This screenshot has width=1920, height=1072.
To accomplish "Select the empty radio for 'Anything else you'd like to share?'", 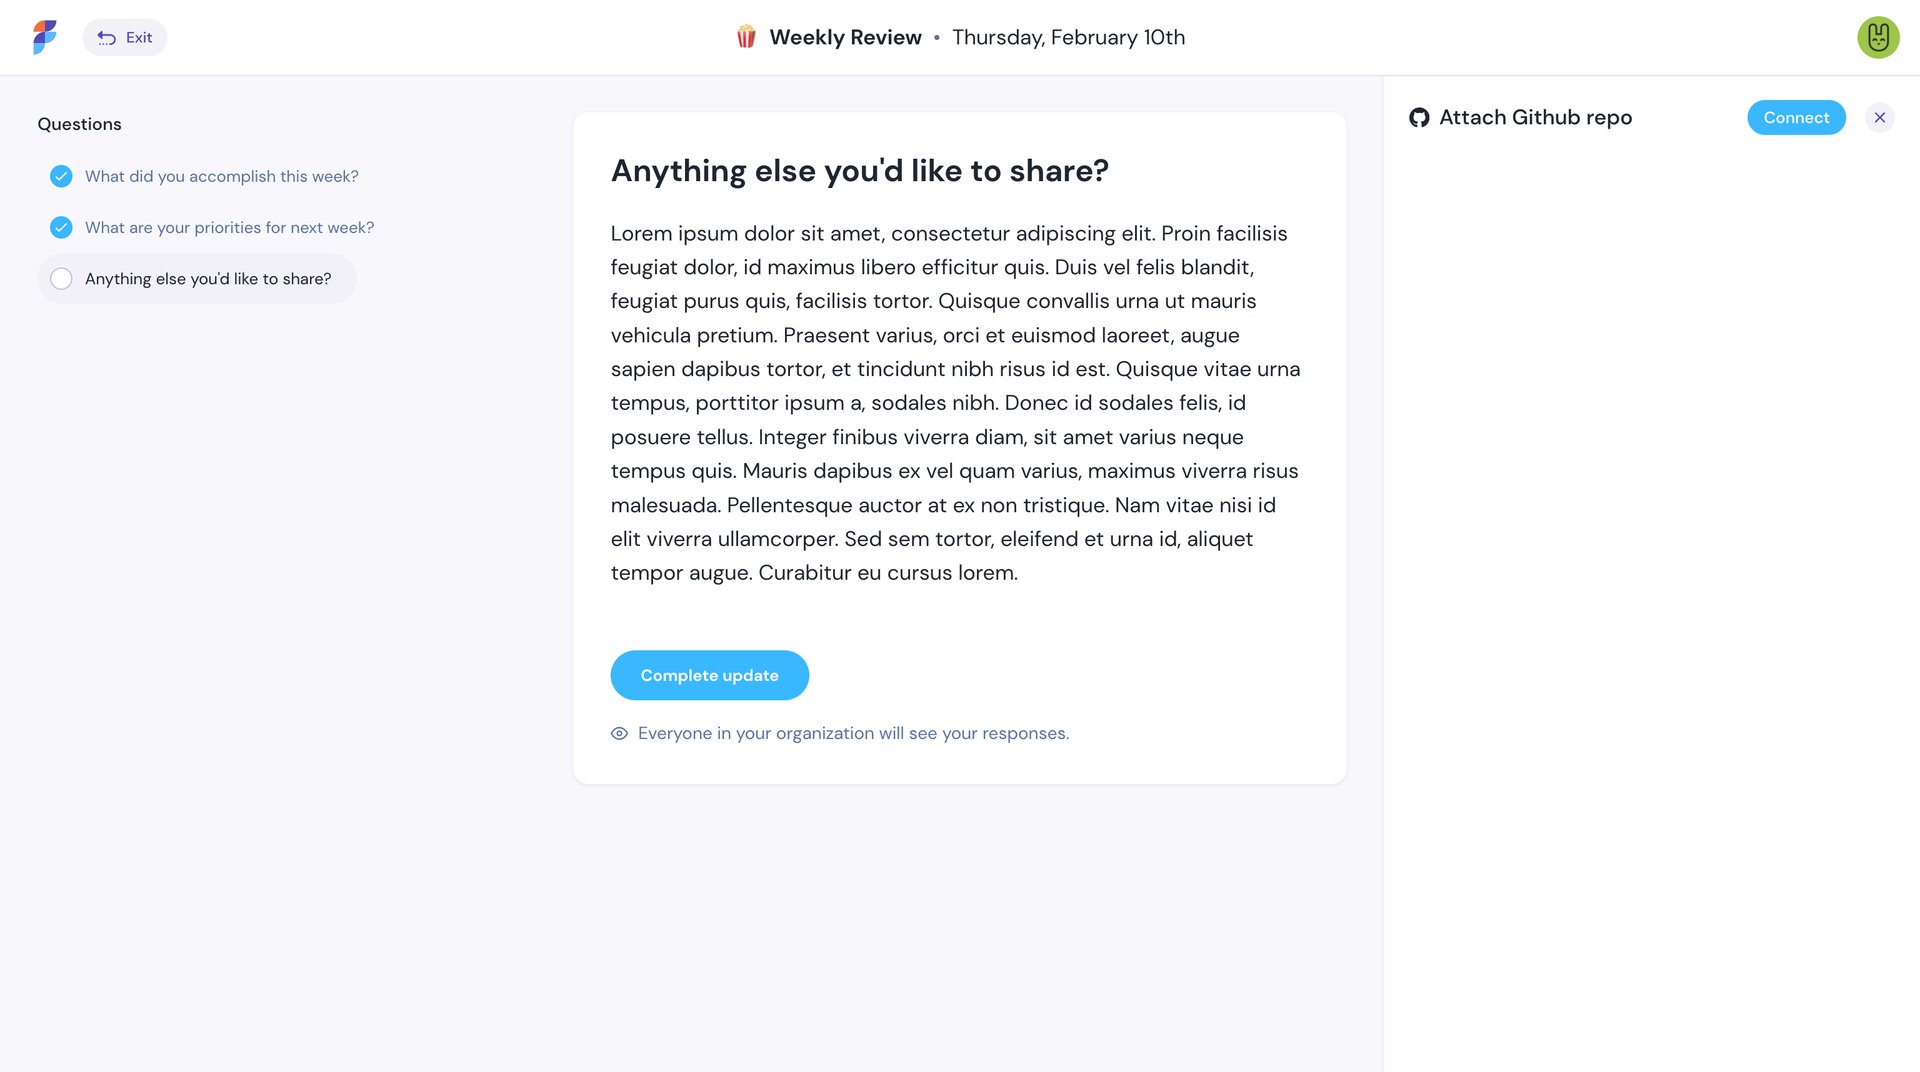I will (61, 278).
